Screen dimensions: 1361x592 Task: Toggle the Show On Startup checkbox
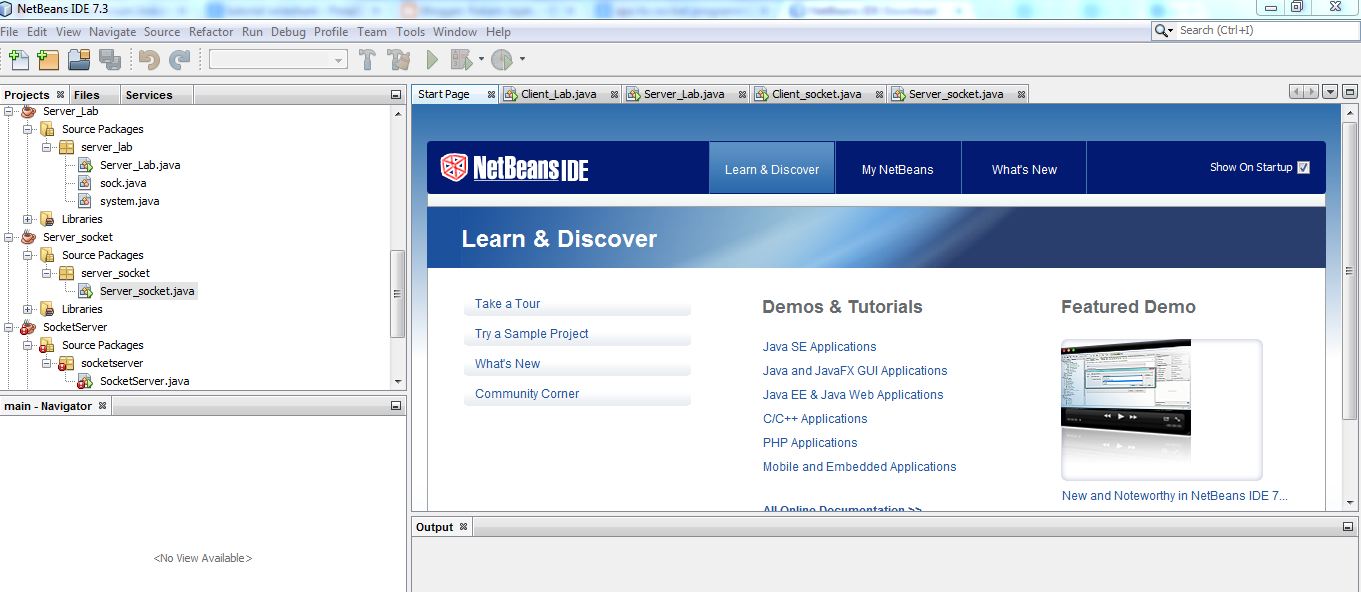[1303, 167]
